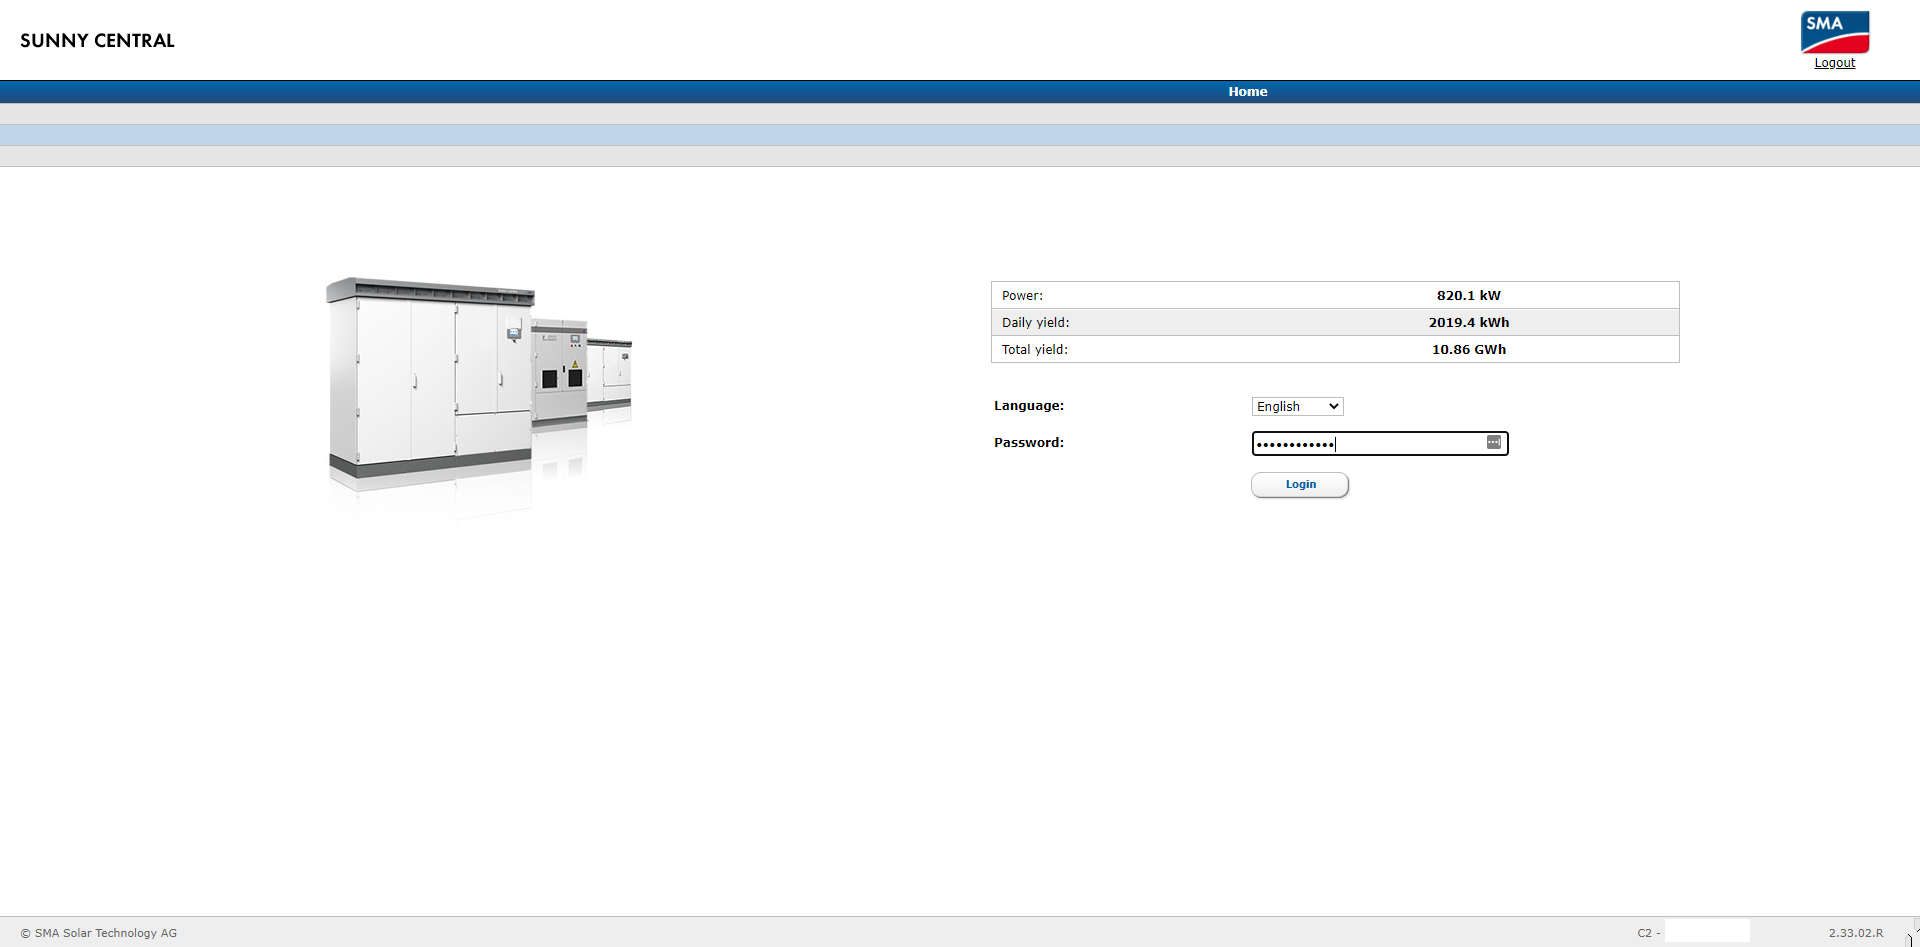Click the Password: label
This screenshot has width=1920, height=947.
tap(1029, 442)
